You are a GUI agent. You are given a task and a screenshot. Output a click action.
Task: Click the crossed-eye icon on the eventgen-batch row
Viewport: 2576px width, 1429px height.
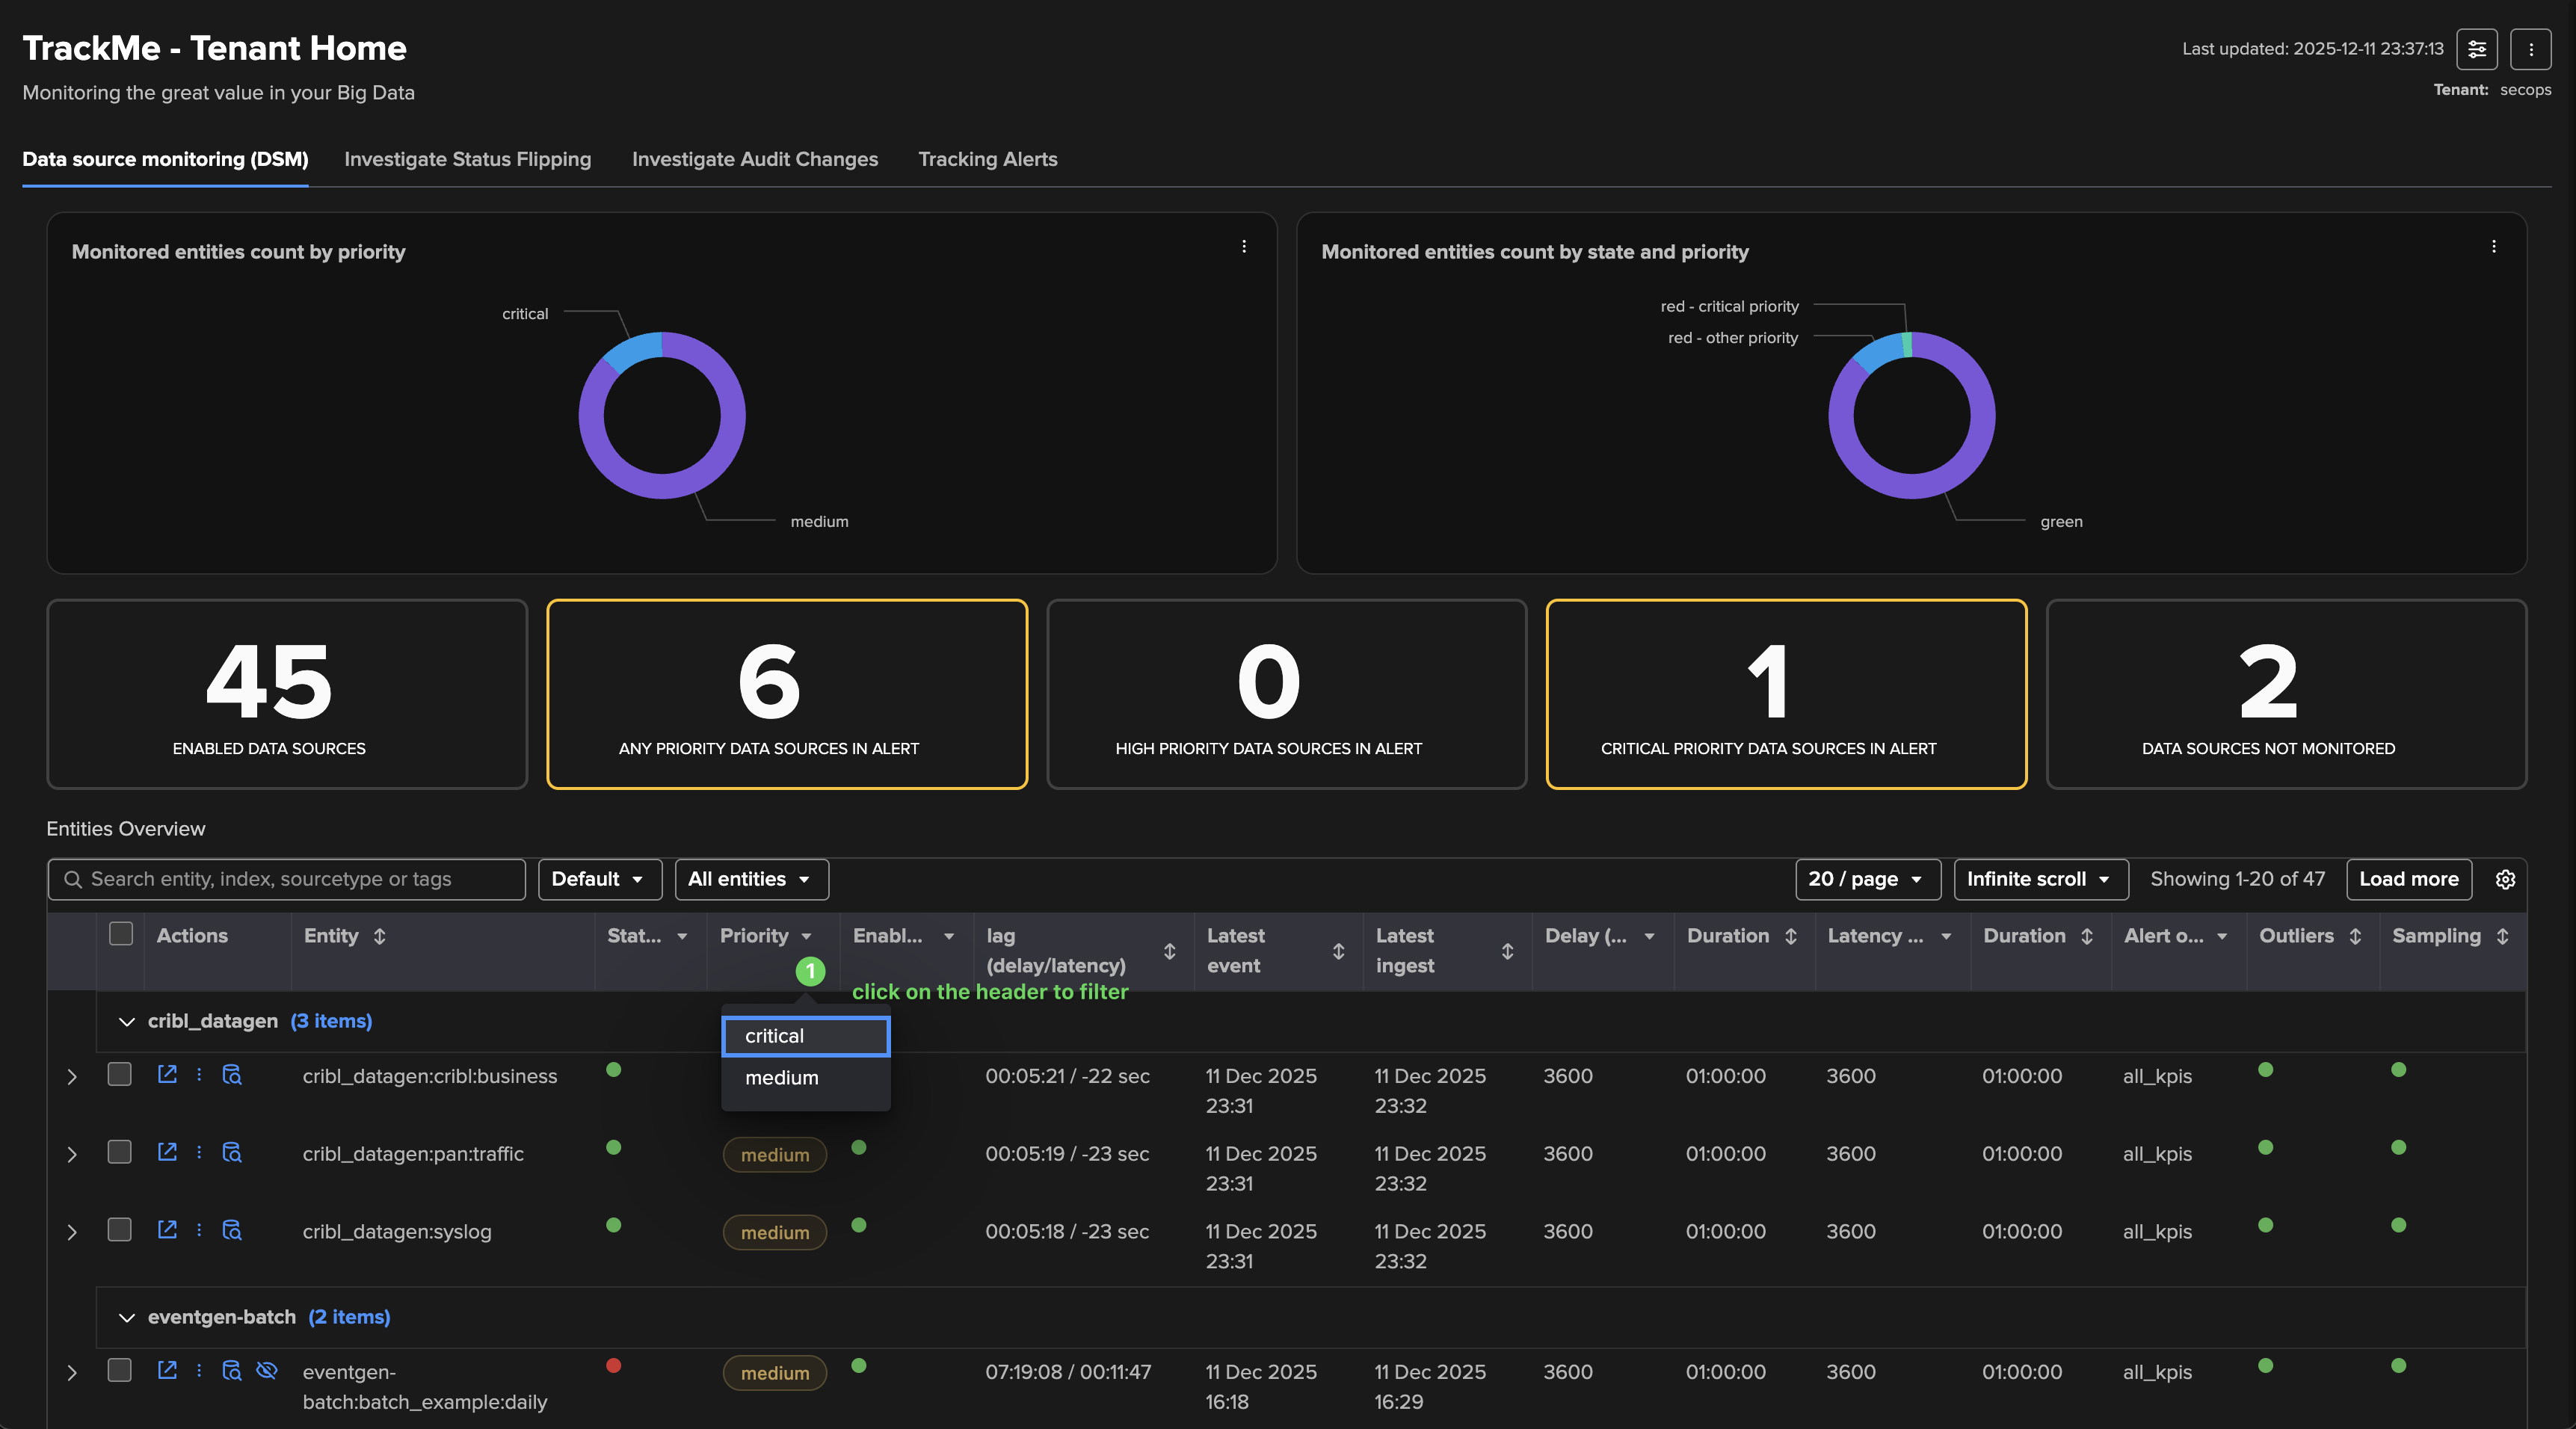(x=266, y=1370)
